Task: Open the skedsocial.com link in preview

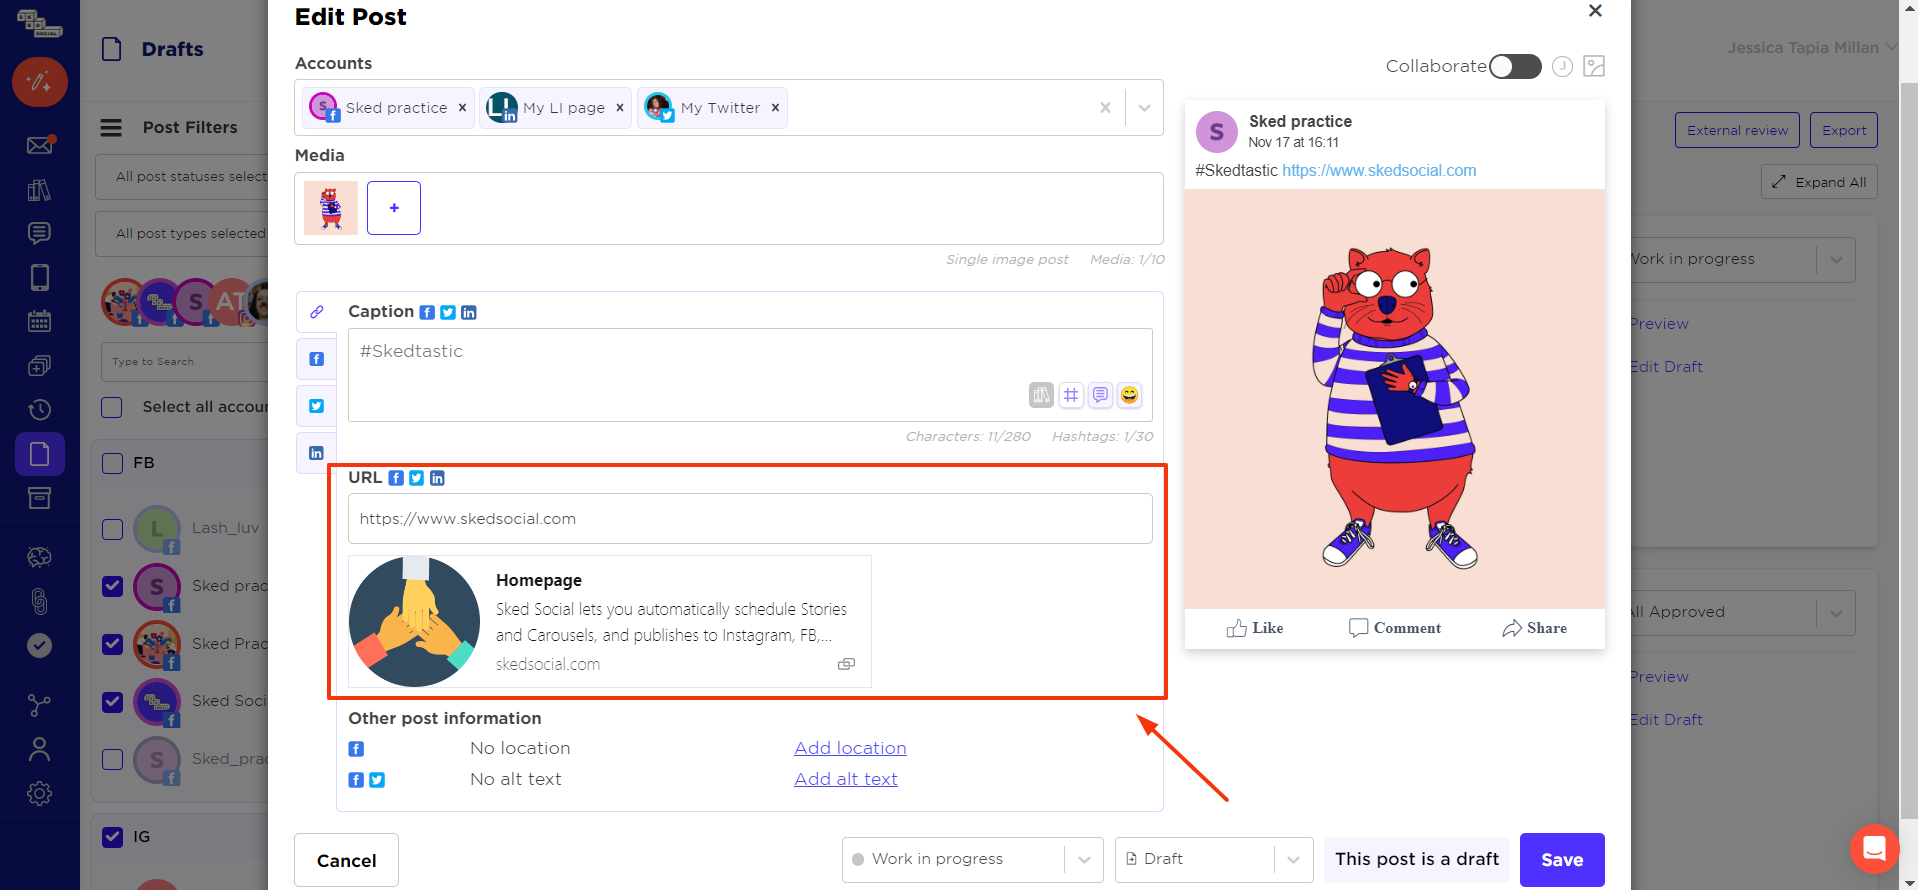Action: pyautogui.click(x=1379, y=170)
